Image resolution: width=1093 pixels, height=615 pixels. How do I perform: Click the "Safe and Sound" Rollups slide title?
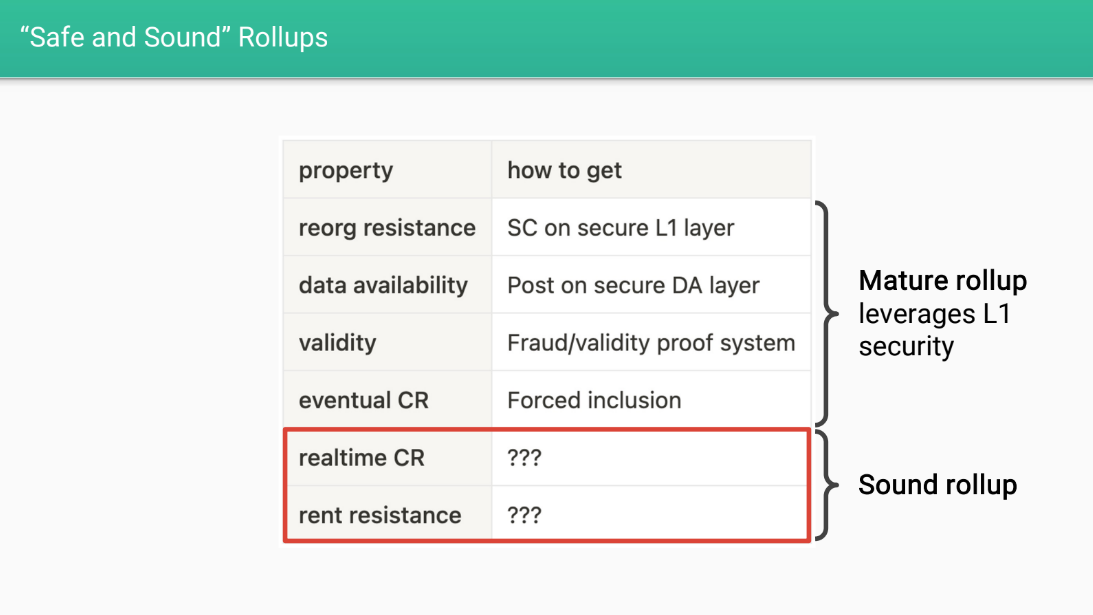[x=174, y=38]
